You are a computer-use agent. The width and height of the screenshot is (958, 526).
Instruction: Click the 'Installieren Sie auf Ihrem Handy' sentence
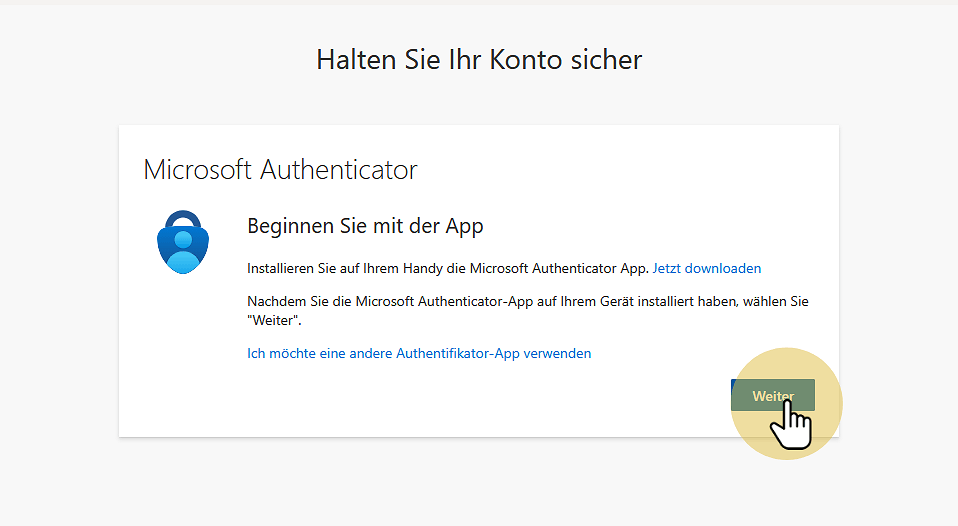click(448, 268)
